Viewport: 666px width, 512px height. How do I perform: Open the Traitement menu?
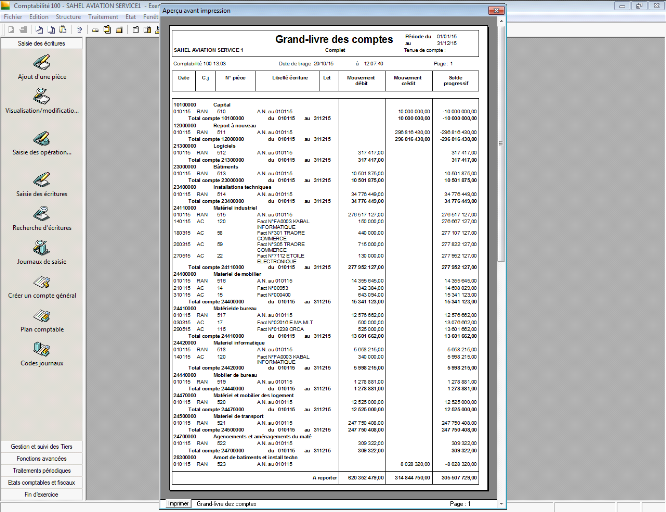click(x=103, y=17)
